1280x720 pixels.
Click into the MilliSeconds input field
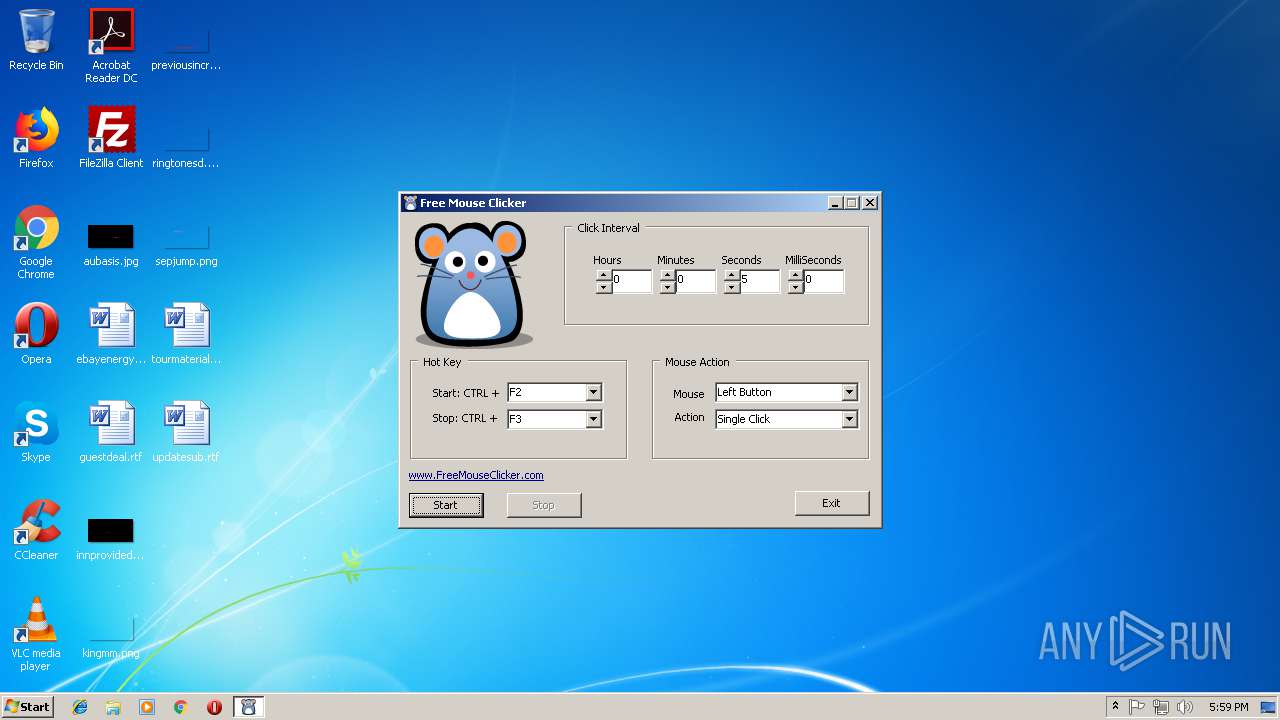point(823,281)
